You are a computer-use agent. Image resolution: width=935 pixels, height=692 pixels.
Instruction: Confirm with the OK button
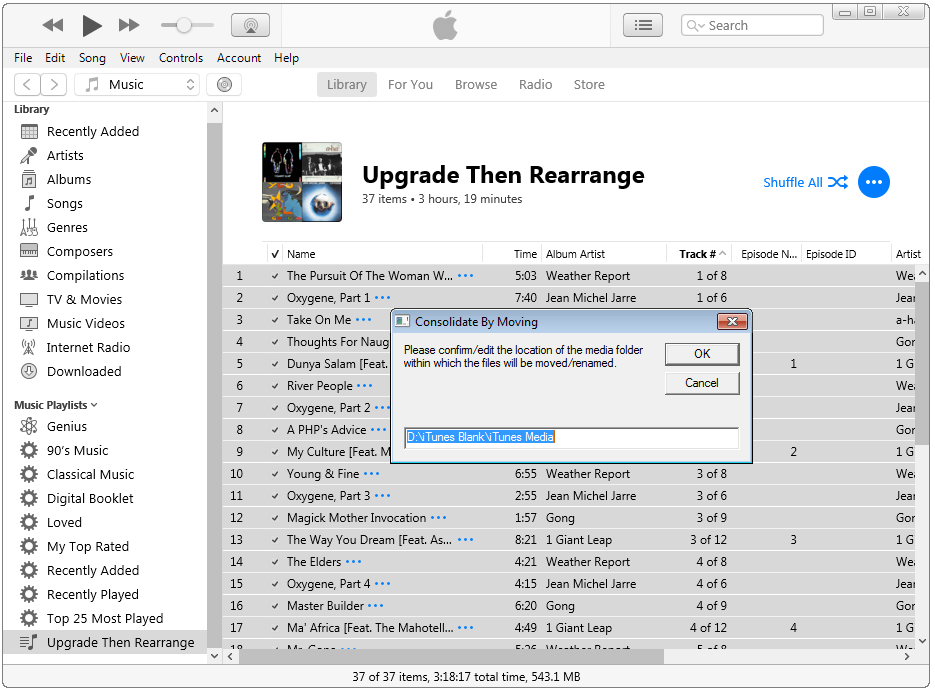click(x=702, y=354)
